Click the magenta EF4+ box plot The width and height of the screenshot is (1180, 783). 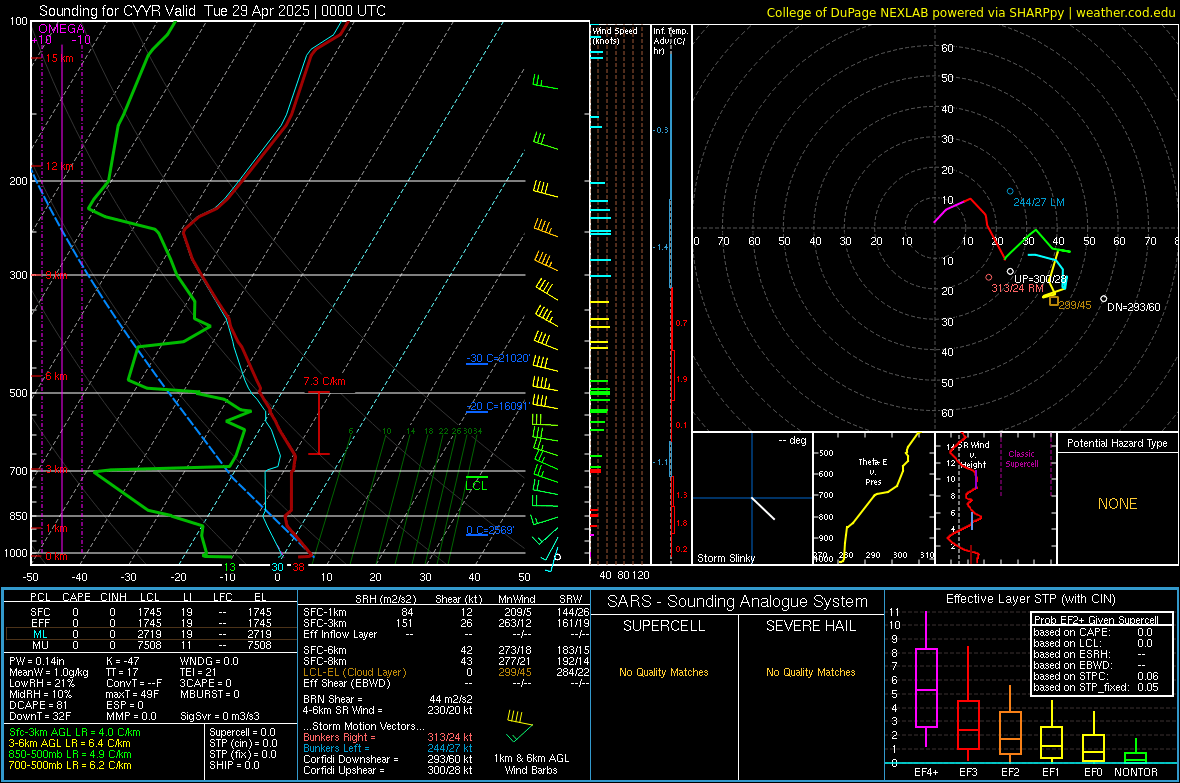pos(926,680)
